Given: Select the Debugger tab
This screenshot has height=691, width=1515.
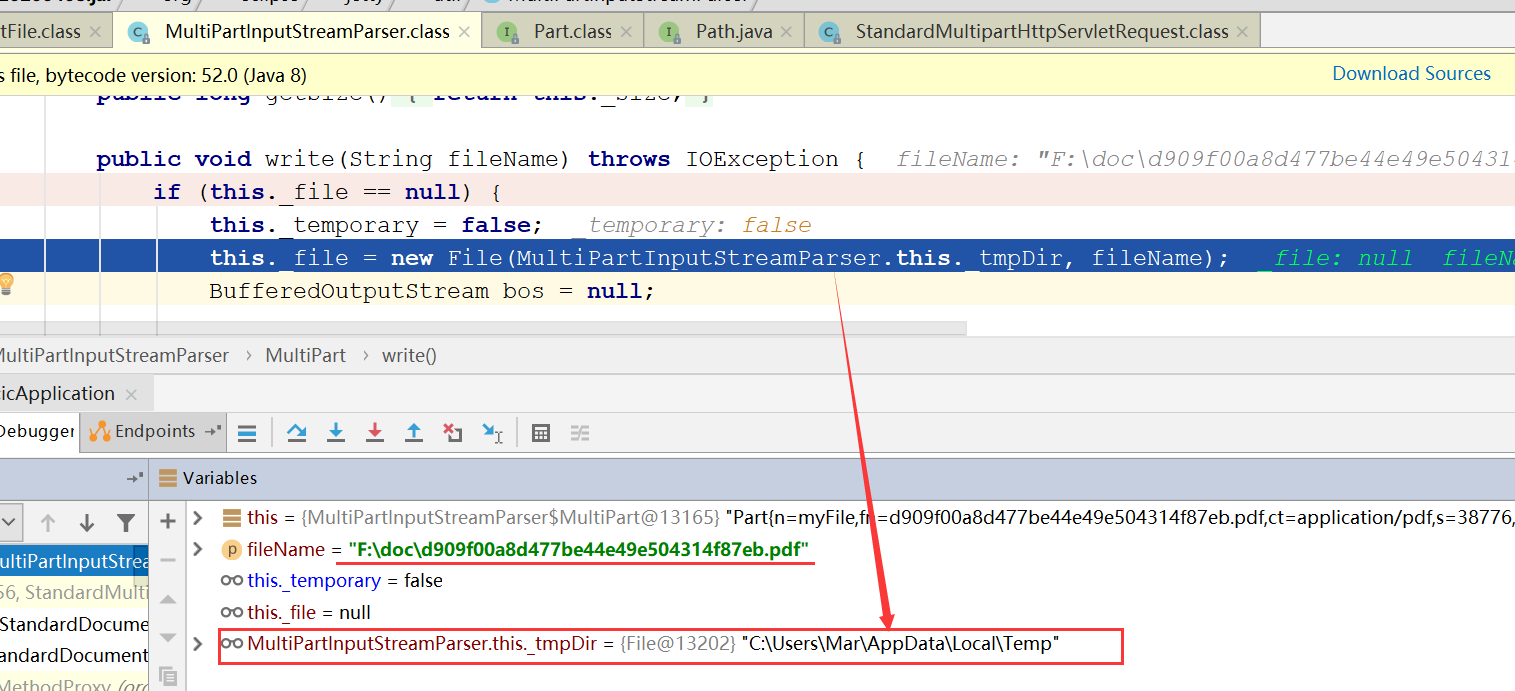Looking at the screenshot, I should (x=37, y=432).
